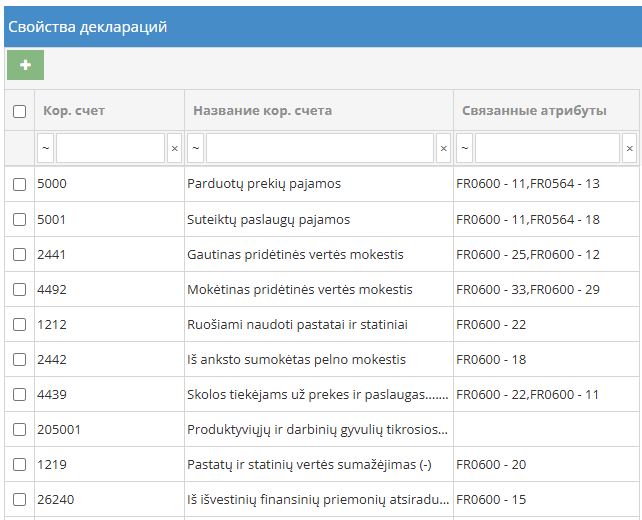Screen dimensions: 642x520
Task: Check the row for account 4492
Action: pyautogui.click(x=19, y=289)
